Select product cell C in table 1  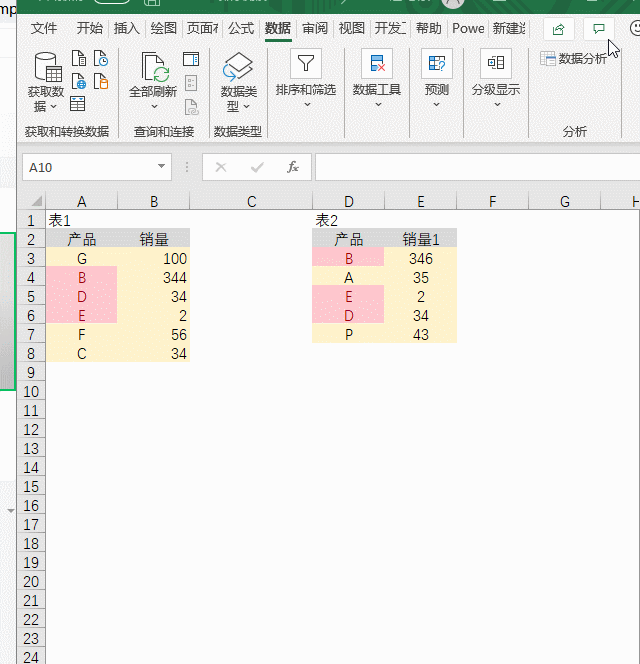click(81, 354)
